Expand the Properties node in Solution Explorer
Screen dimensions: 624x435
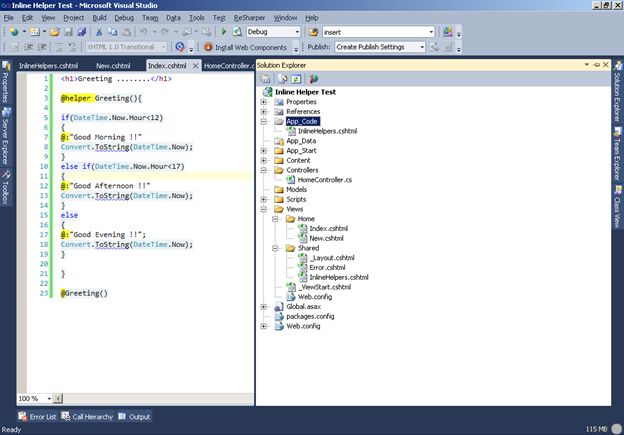263,102
